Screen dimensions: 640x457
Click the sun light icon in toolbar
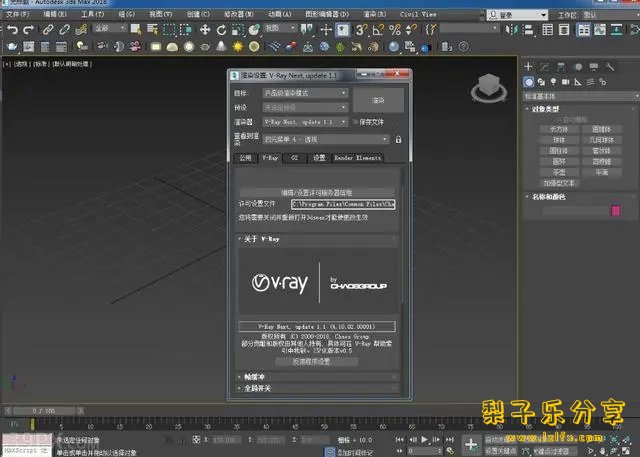point(238,47)
